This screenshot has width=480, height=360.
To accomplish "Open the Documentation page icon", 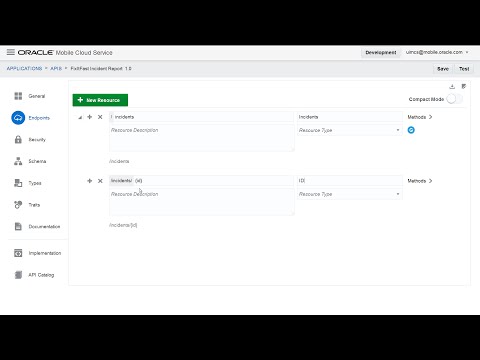I will [x=18, y=227].
